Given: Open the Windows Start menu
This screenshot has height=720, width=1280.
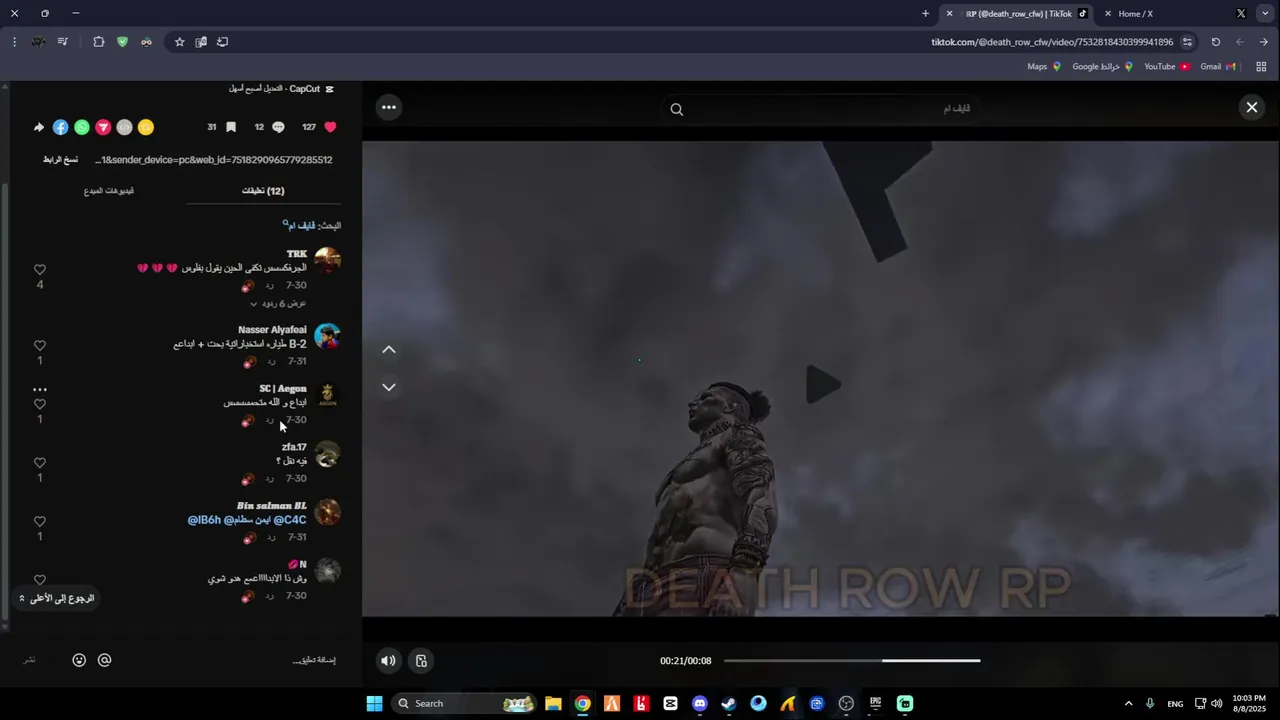Looking at the screenshot, I should [374, 703].
